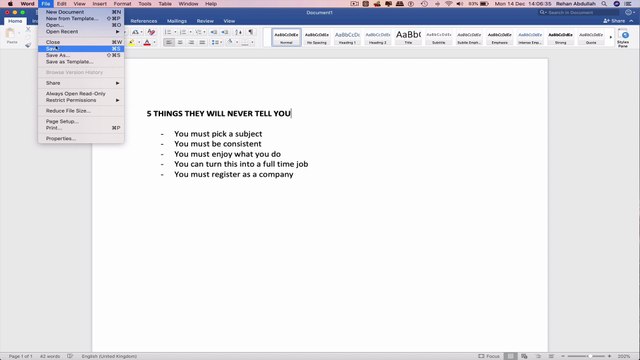Toggle Center paragraph alignment
Viewport: 640px width, 360px height.
[x=180, y=42]
